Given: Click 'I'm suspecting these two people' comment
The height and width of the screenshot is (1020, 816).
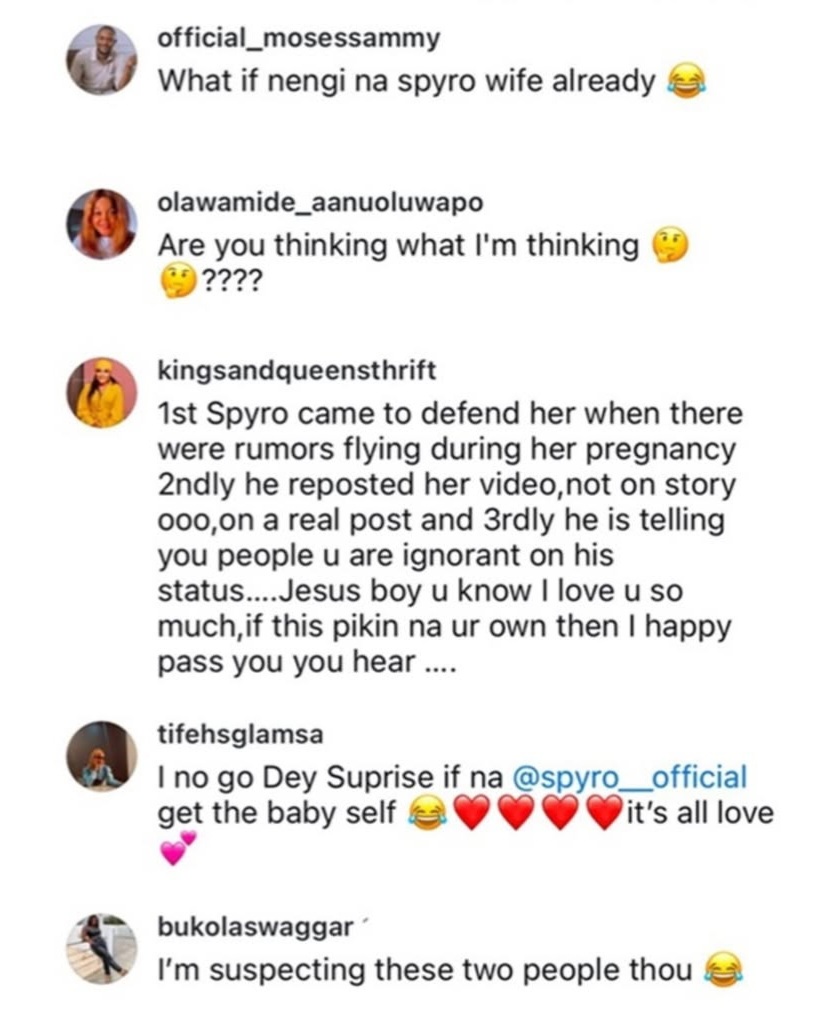Looking at the screenshot, I should pos(426,969).
